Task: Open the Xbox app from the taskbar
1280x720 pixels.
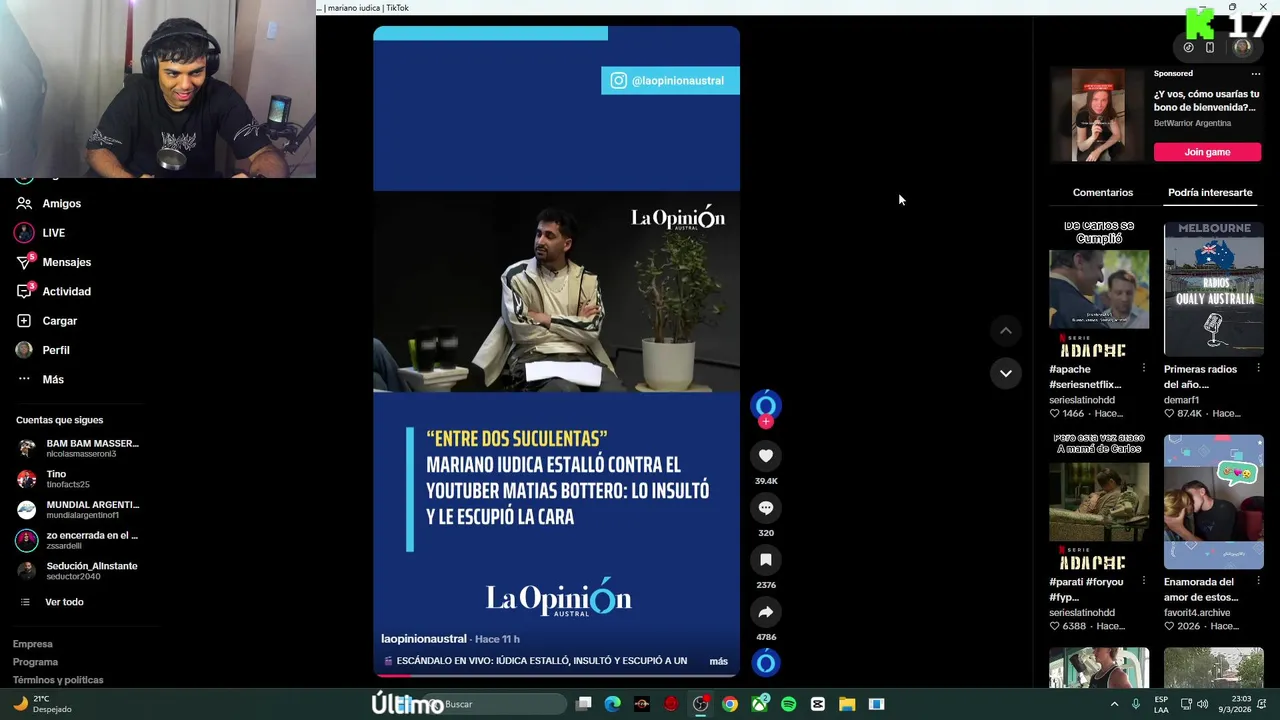Action: coord(760,704)
